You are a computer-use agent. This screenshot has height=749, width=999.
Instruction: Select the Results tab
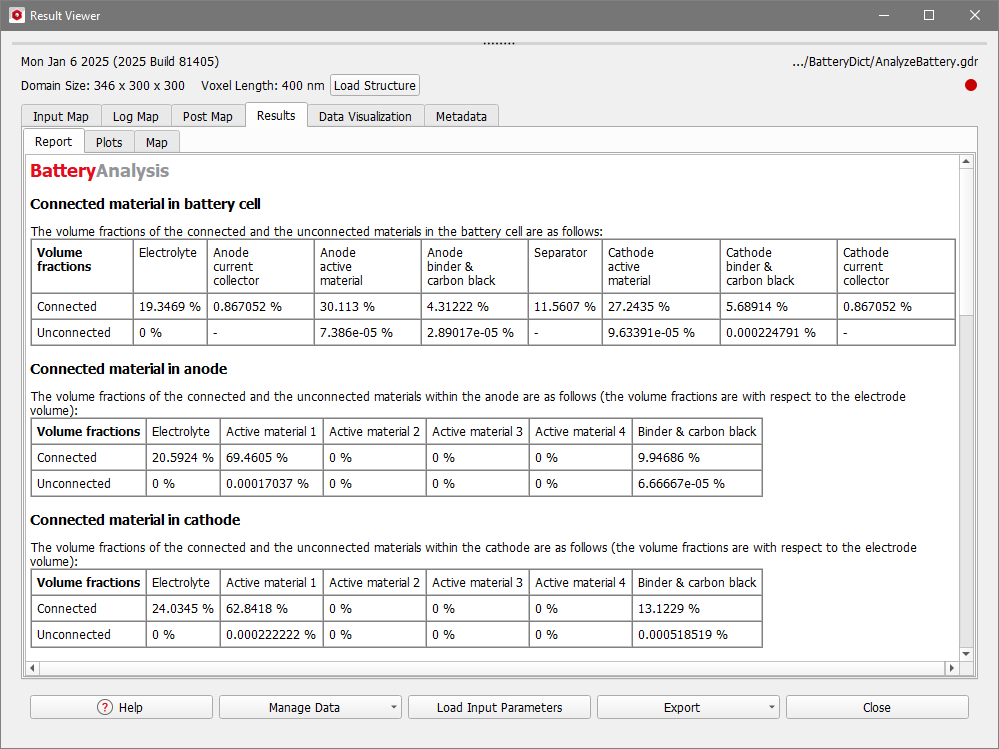[x=276, y=115]
